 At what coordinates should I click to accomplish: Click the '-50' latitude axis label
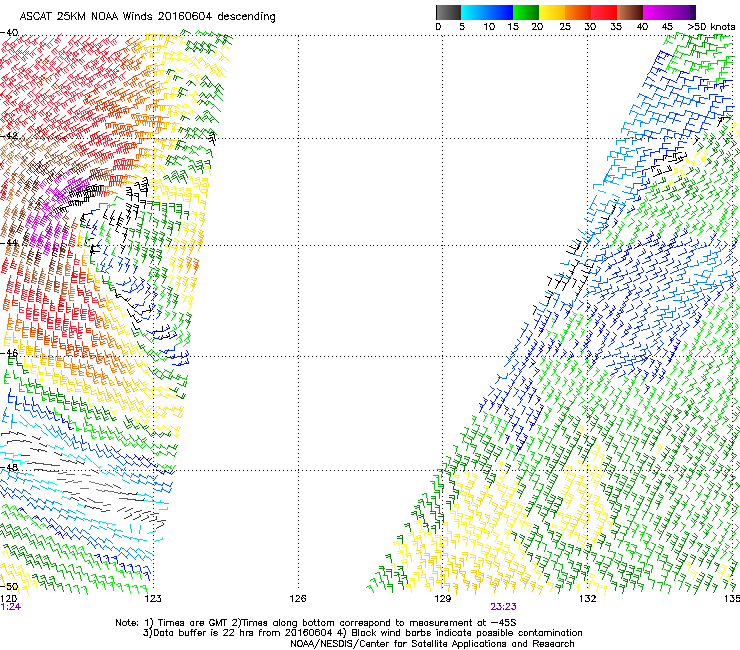[x=9, y=587]
